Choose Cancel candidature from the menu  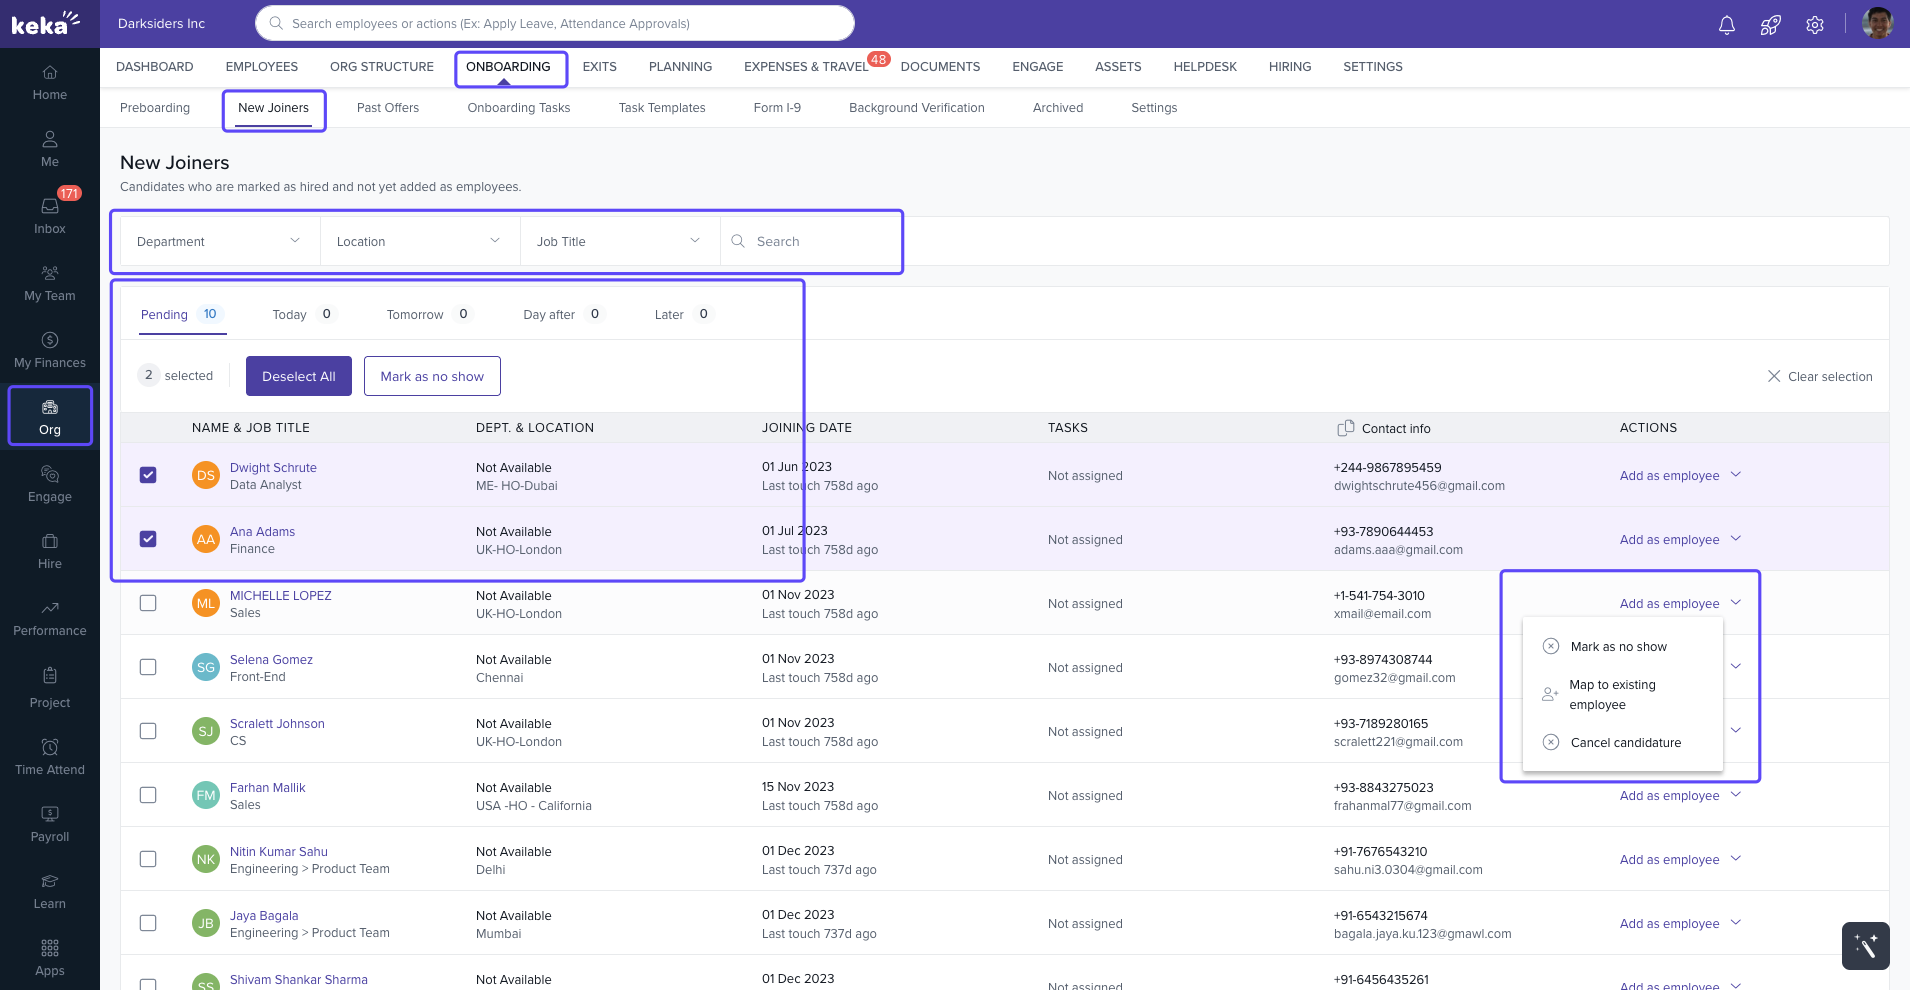point(1625,743)
